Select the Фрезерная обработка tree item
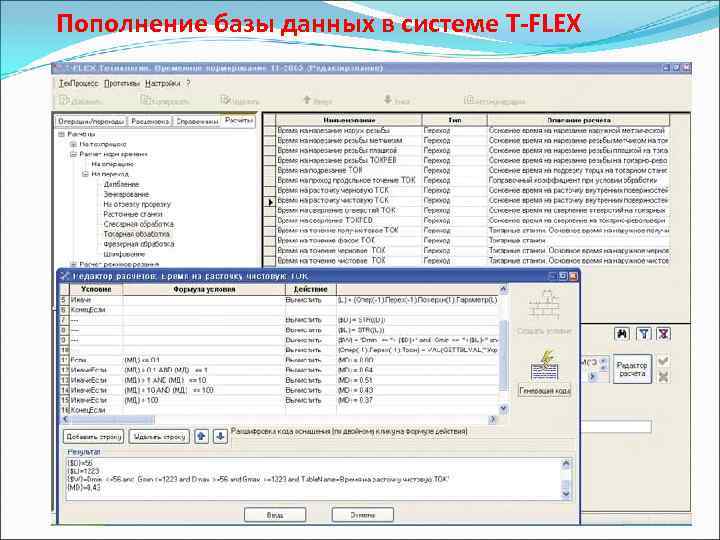The width and height of the screenshot is (720, 540). coord(139,244)
